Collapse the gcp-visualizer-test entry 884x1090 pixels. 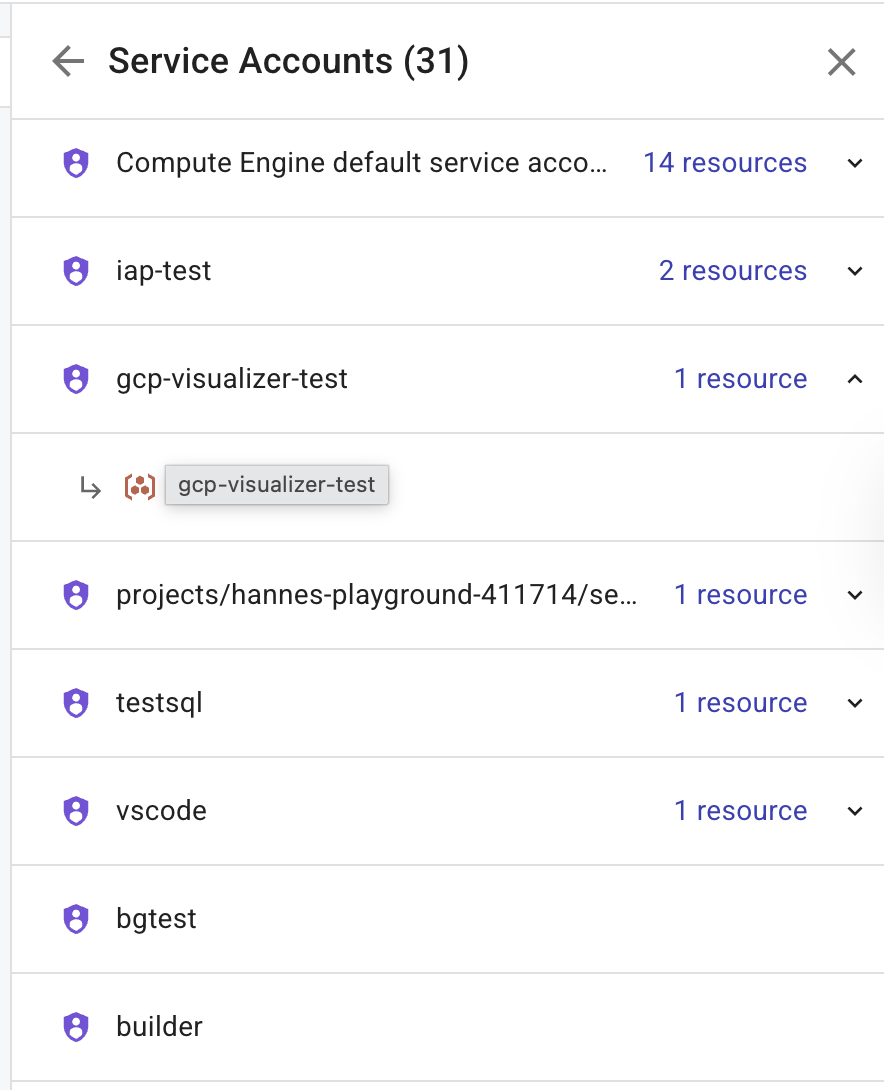click(855, 379)
